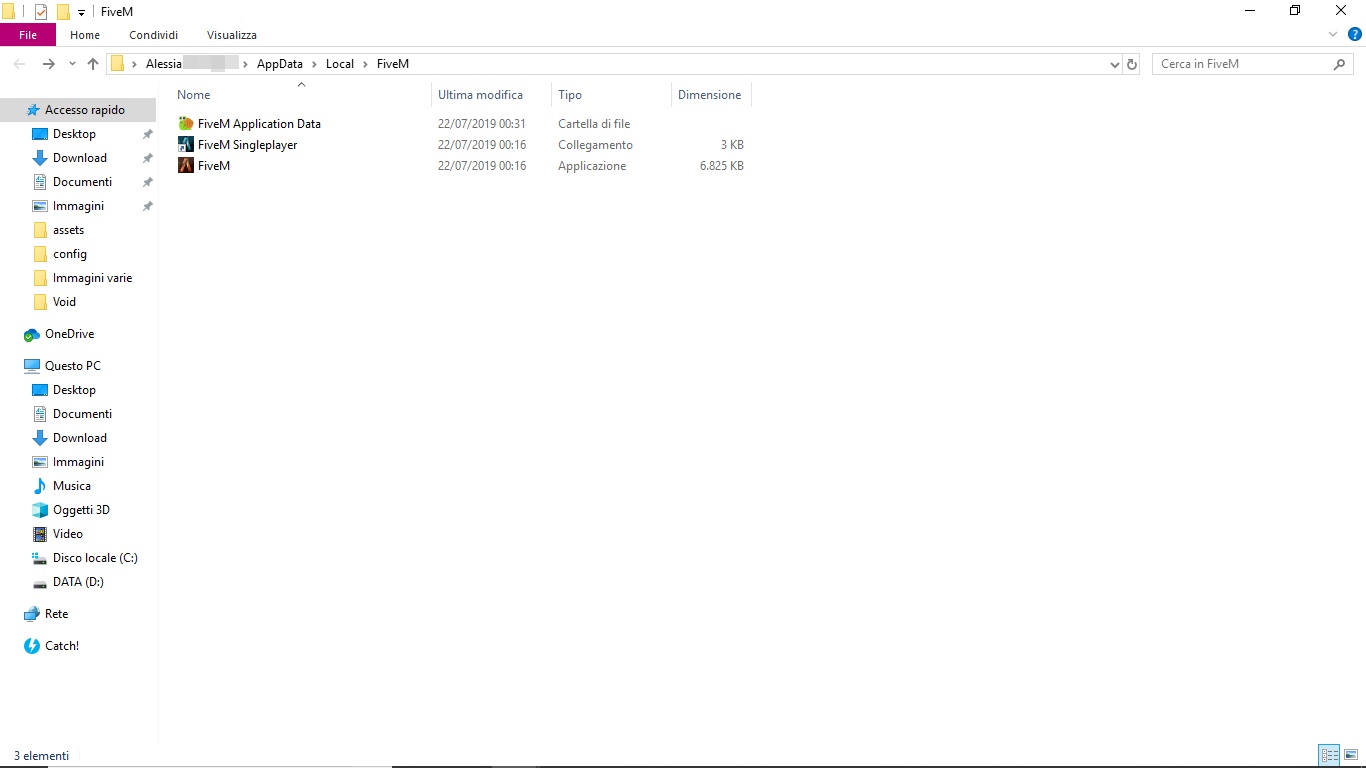
Task: Switch to details view layout icon
Action: coord(1329,755)
